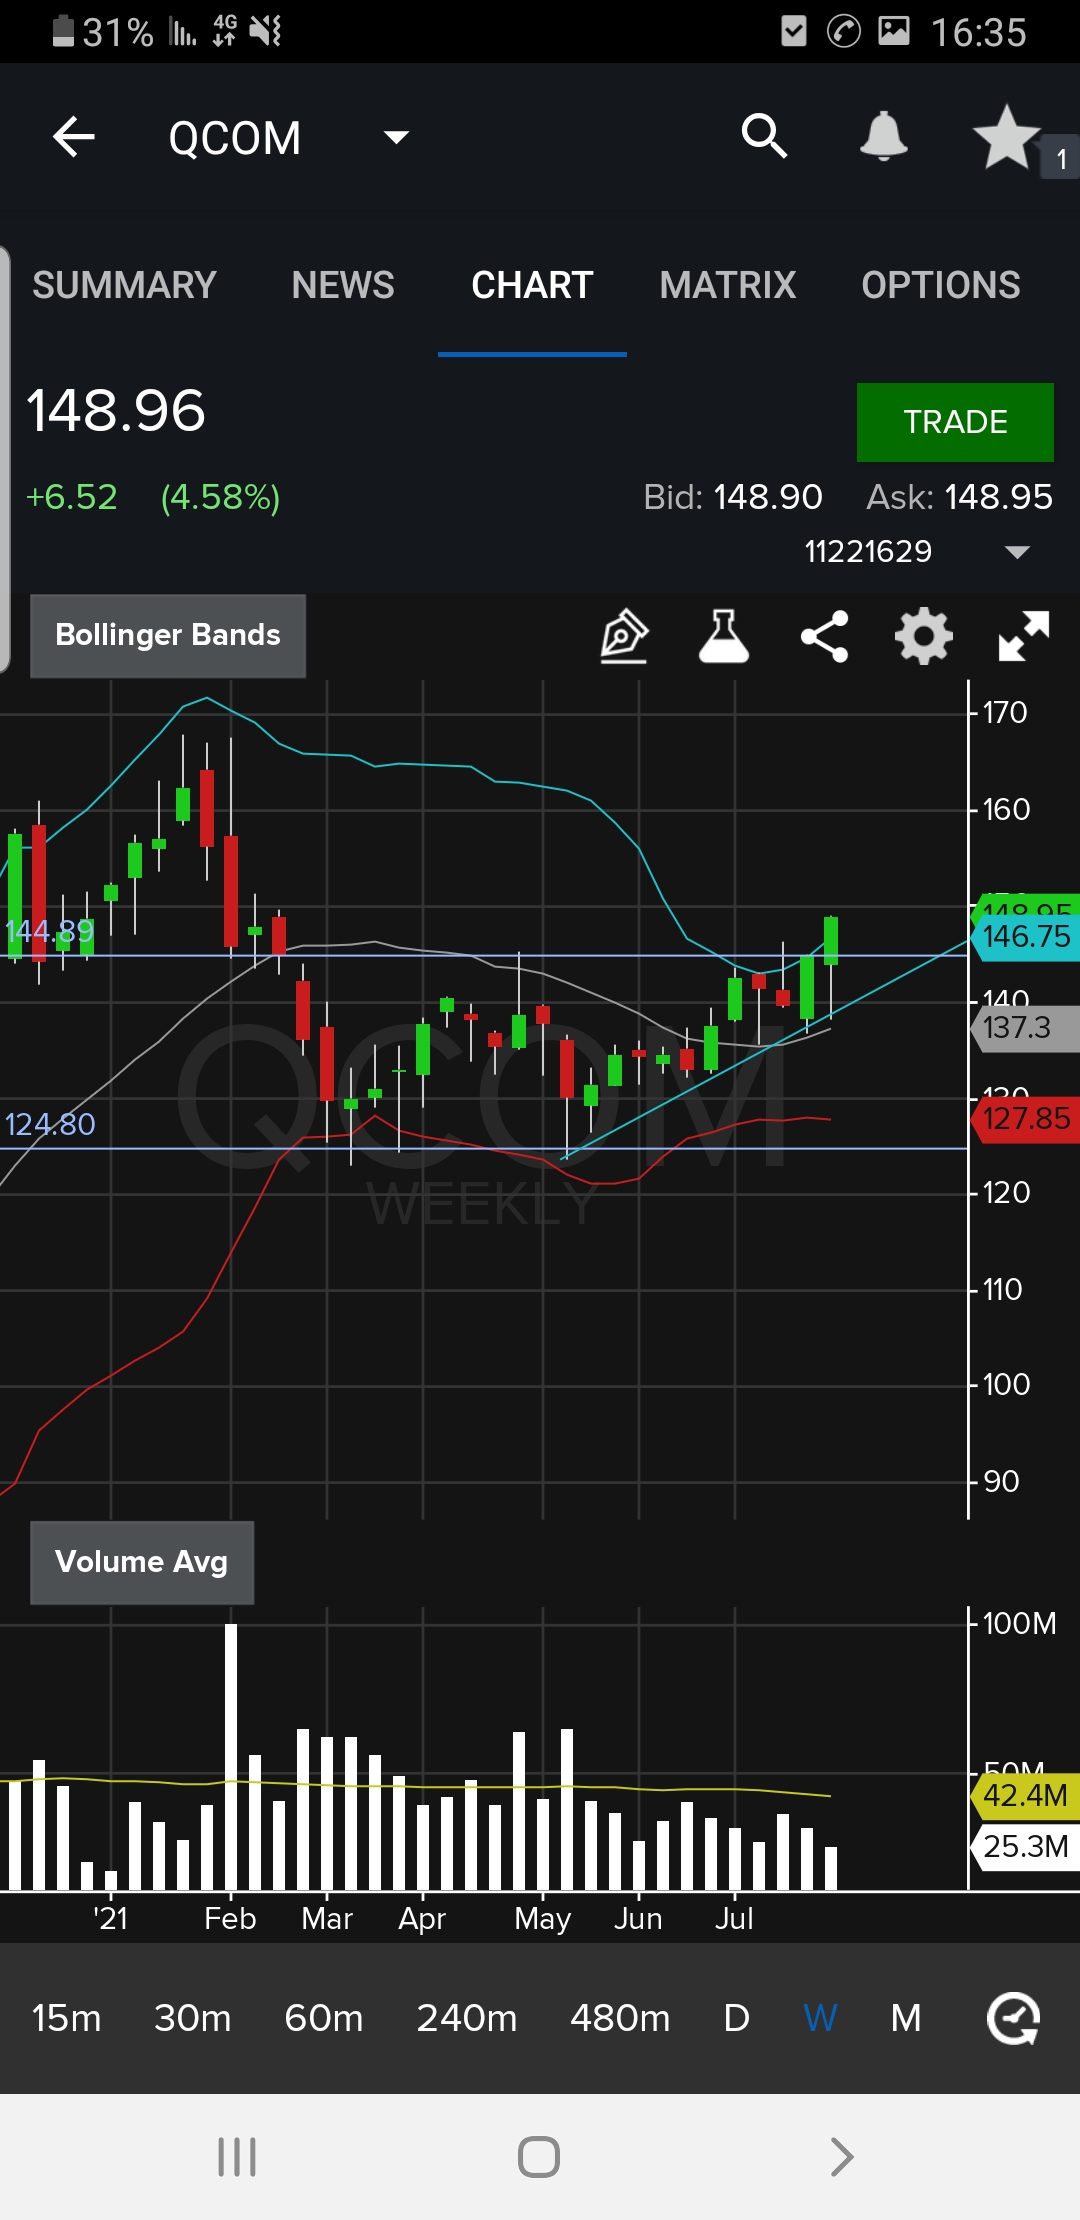Select the 480m timeframe

pyautogui.click(x=620, y=2018)
